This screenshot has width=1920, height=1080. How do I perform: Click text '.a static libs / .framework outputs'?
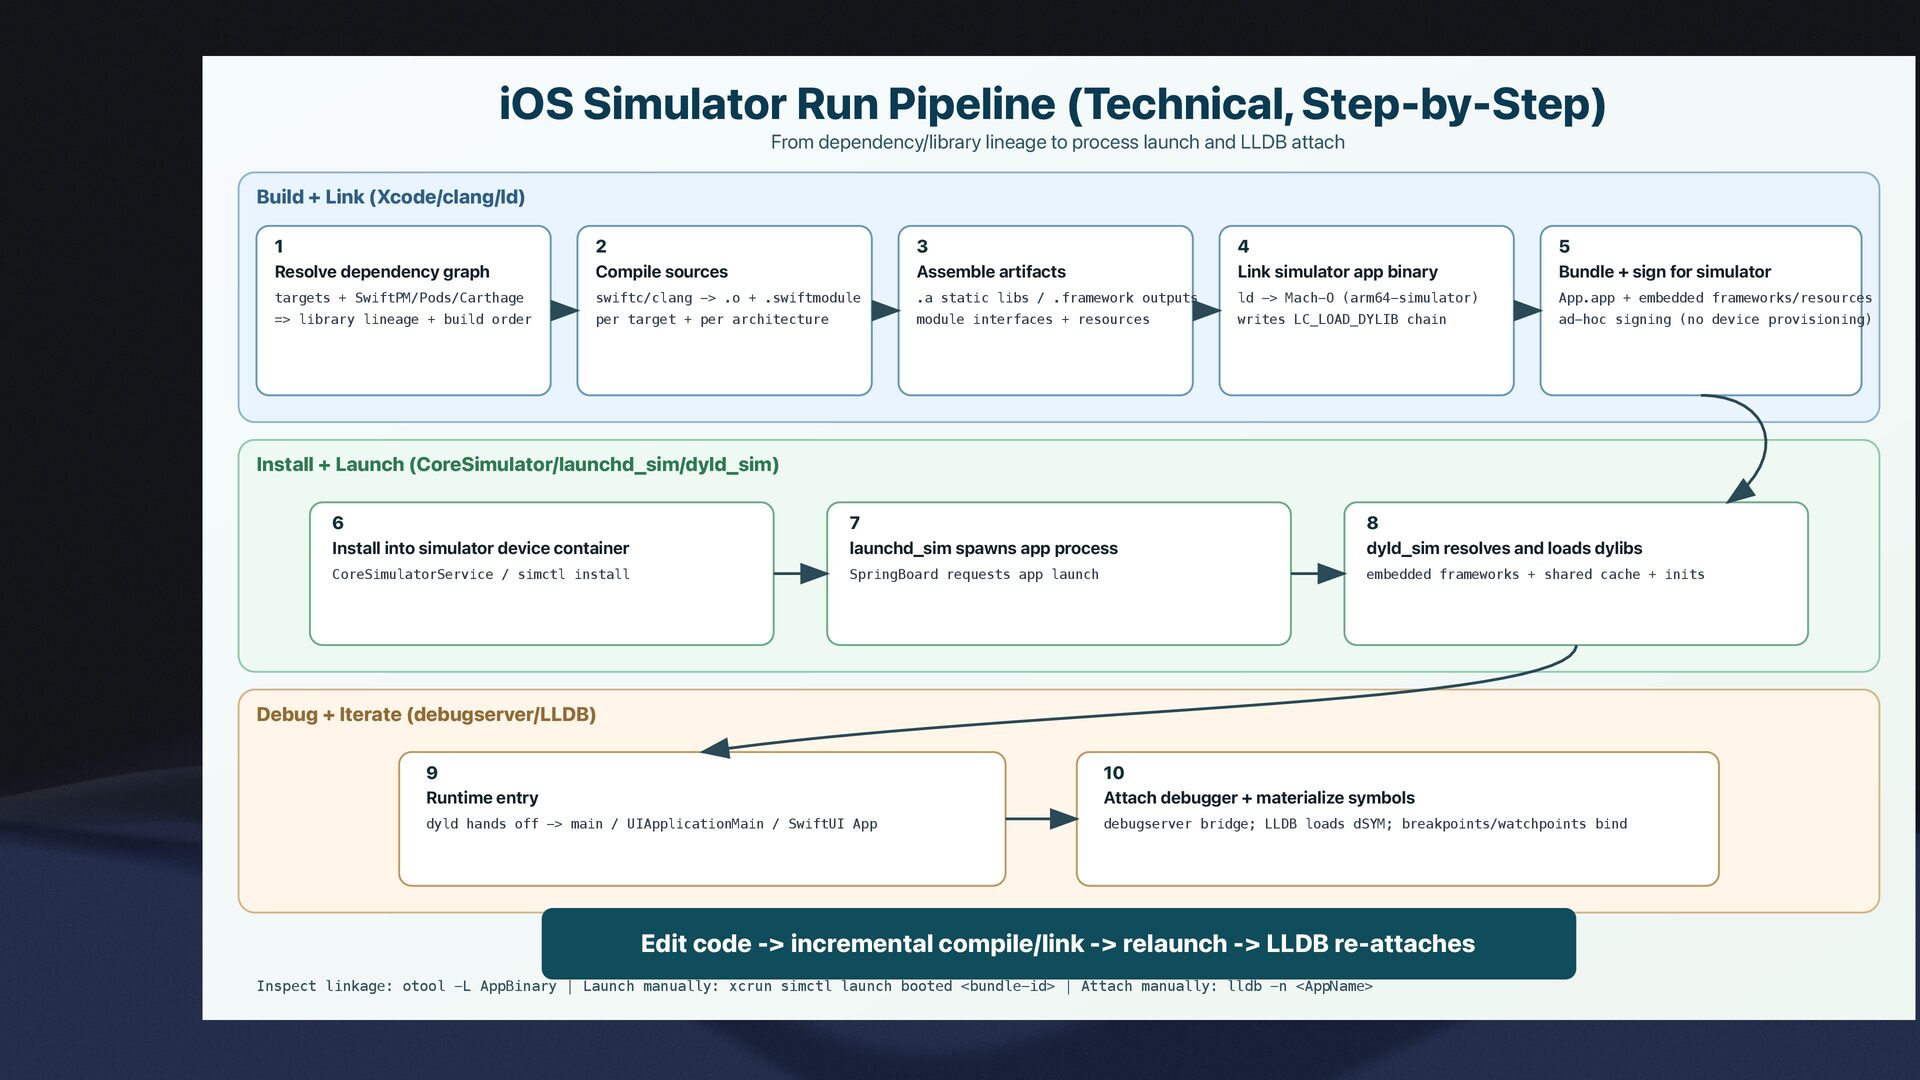[1057, 298]
